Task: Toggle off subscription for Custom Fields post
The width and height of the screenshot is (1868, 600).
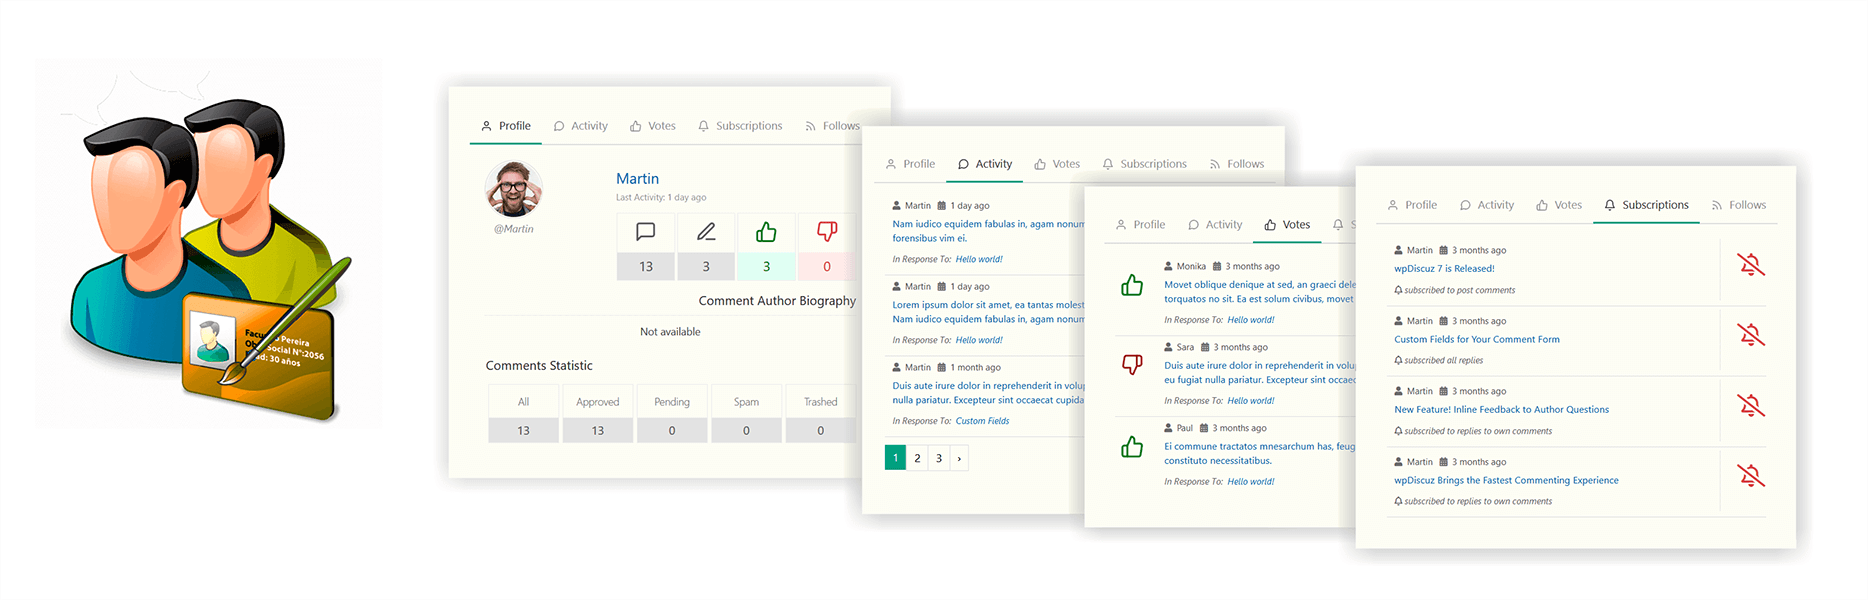Action: [1750, 335]
